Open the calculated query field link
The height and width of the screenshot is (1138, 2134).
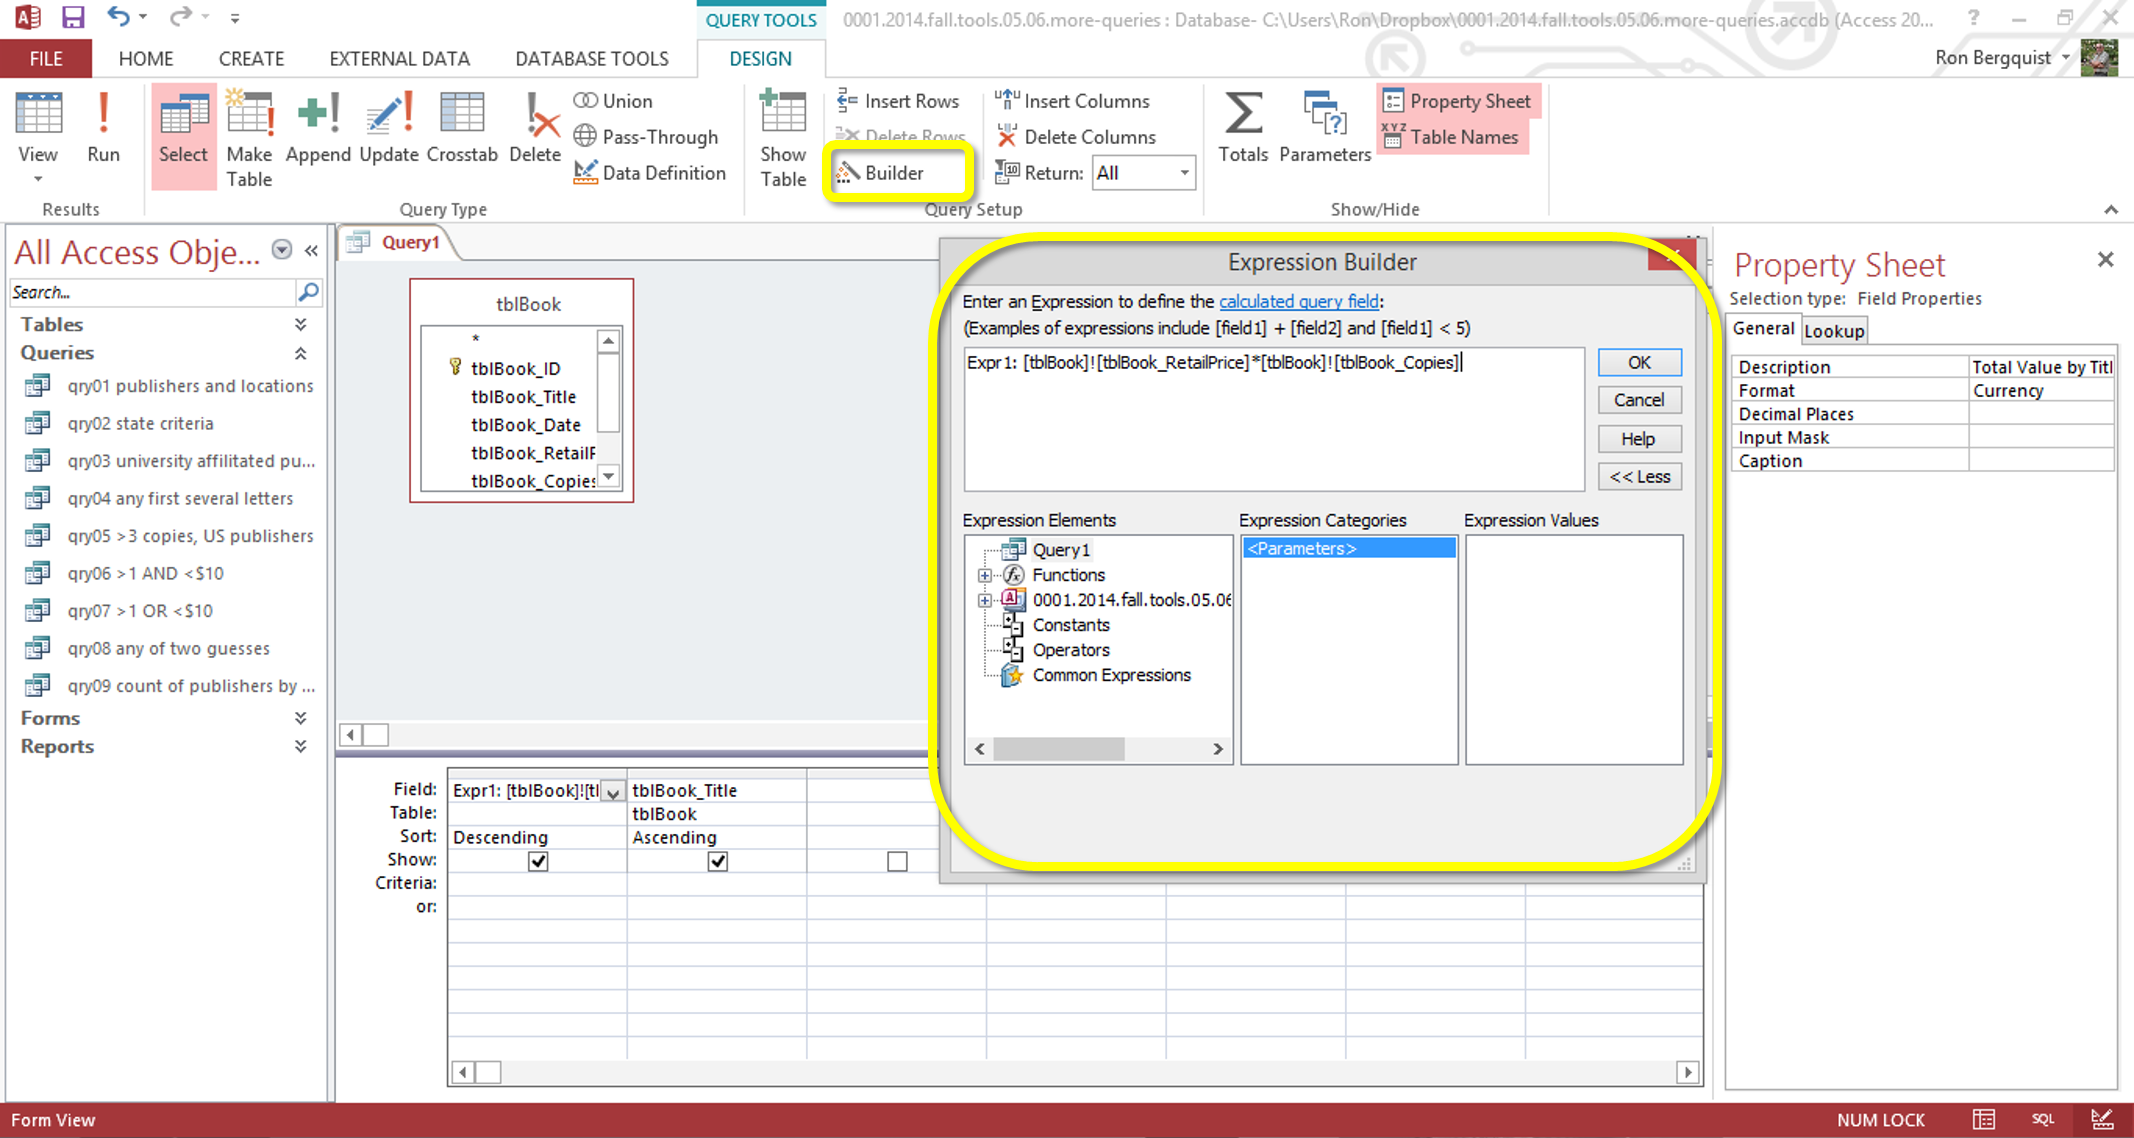coord(1298,301)
